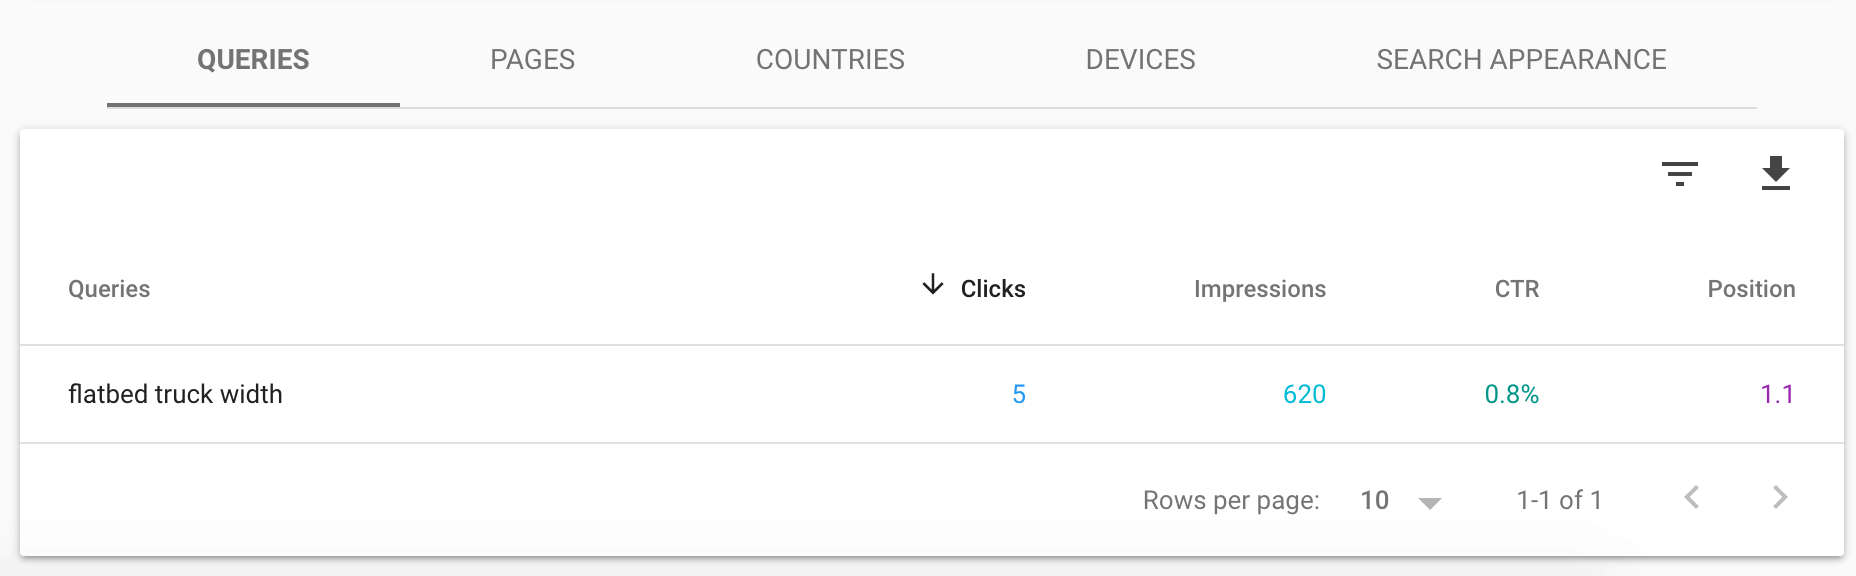The height and width of the screenshot is (576, 1856).
Task: Click the 0.8% CTR value
Action: point(1511,394)
